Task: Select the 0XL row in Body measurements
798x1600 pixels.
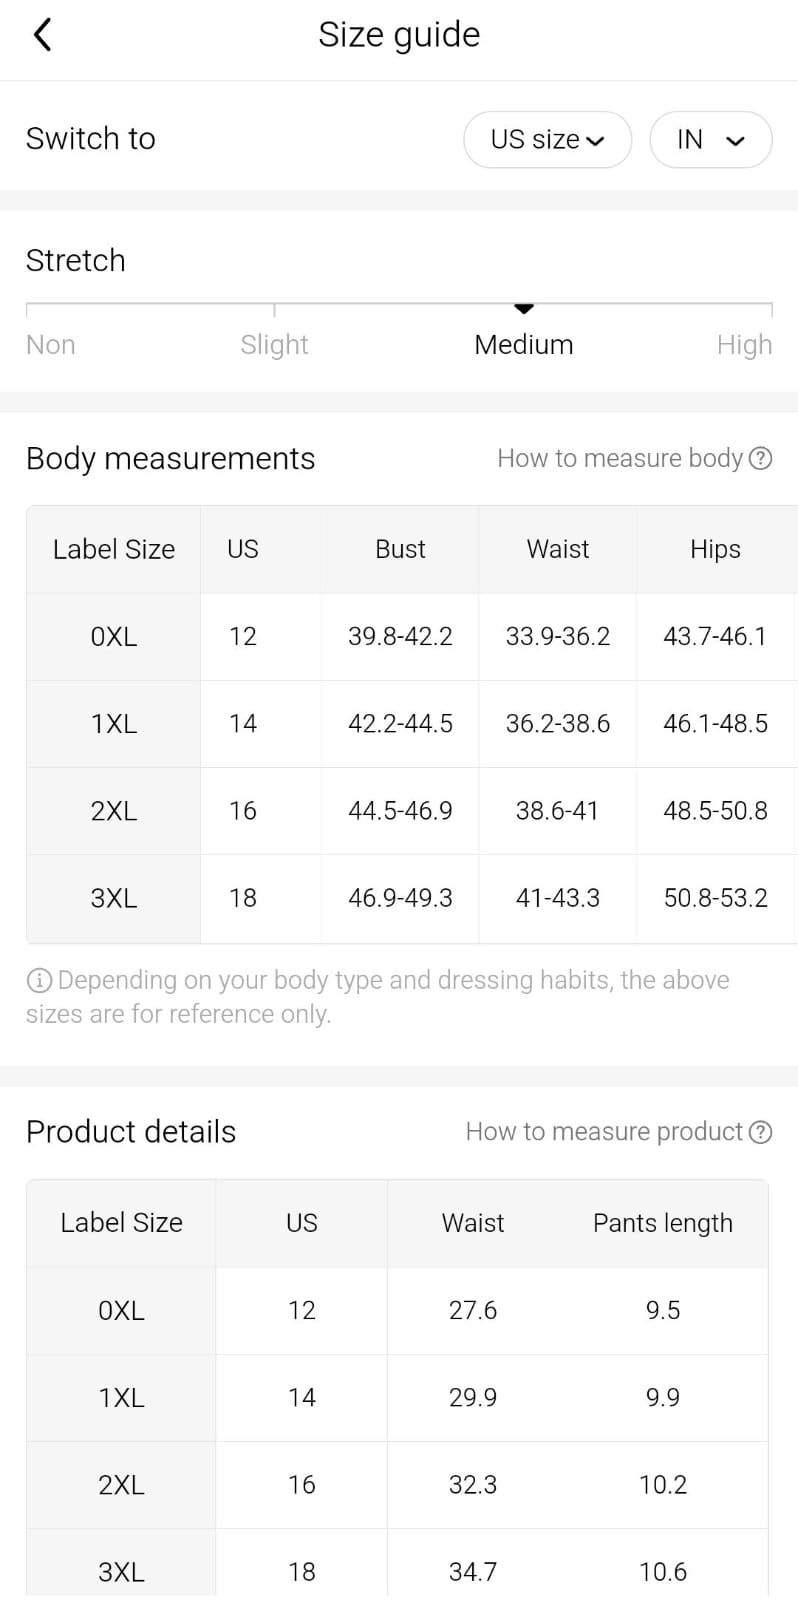Action: (114, 636)
